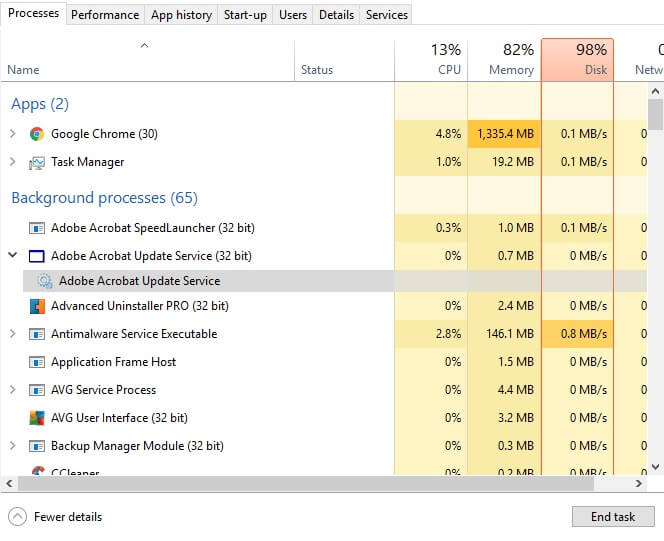Click the Adobe Acrobat SpeedLauncher icon
Screen dimensions: 664x541
click(37, 229)
